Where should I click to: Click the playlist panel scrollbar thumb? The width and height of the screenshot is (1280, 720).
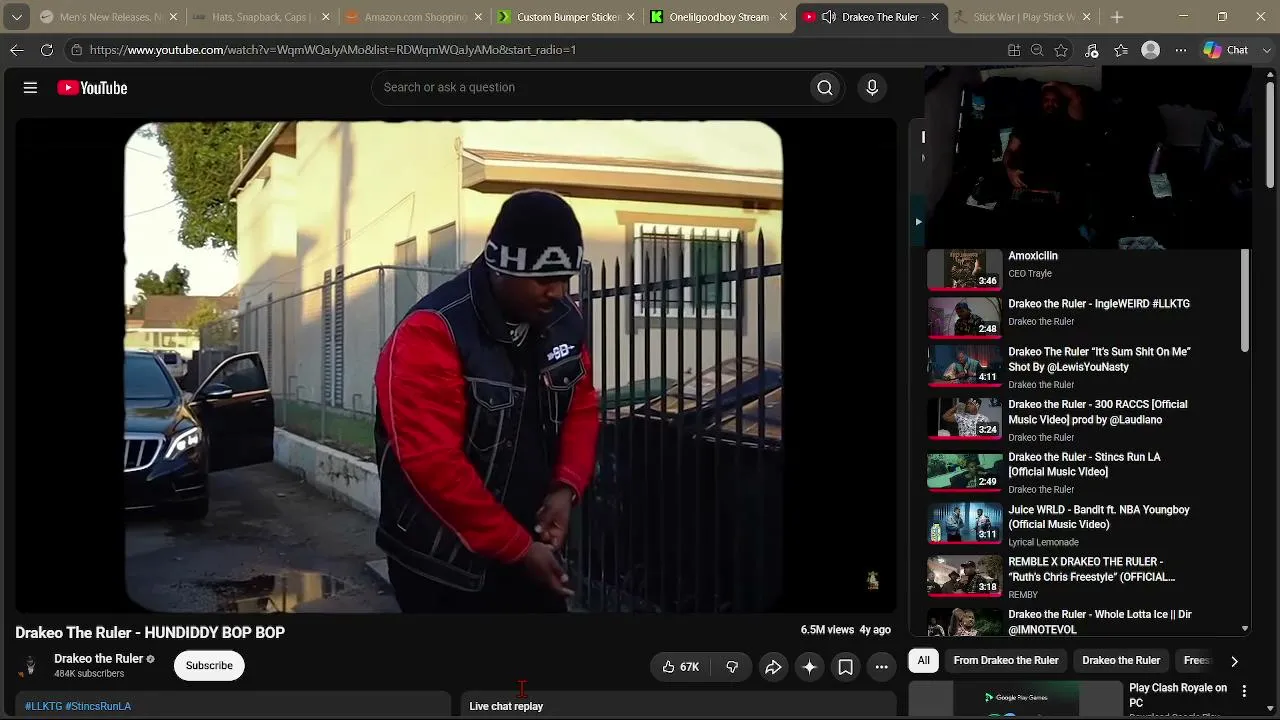(x=1245, y=301)
